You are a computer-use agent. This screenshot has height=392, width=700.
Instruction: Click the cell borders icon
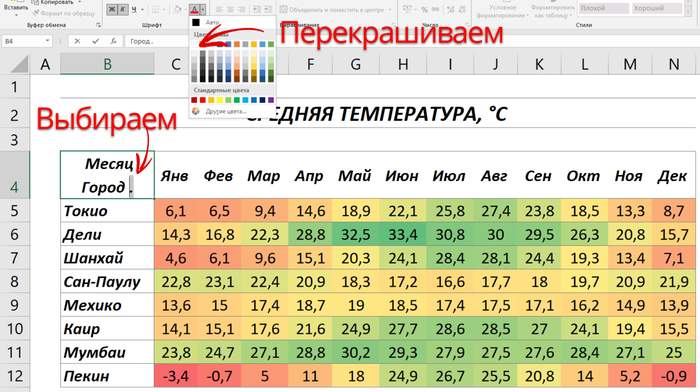point(156,9)
